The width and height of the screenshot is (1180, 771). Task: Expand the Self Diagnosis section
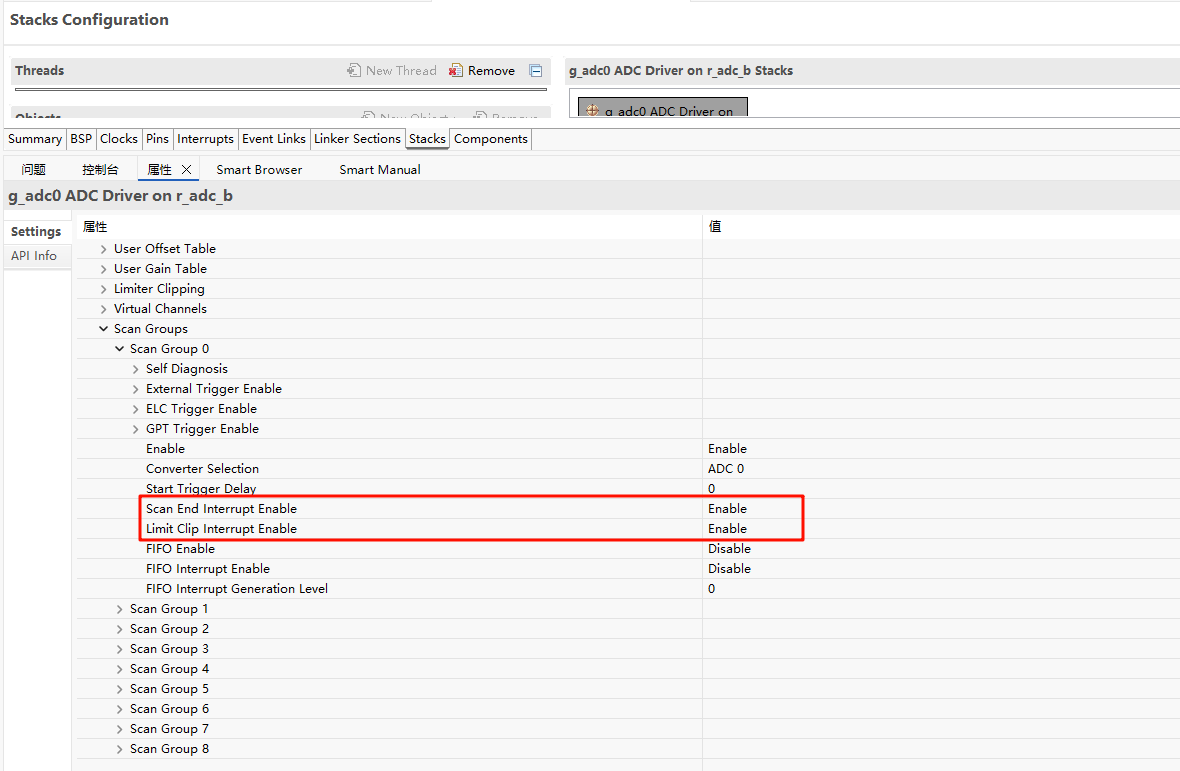136,369
